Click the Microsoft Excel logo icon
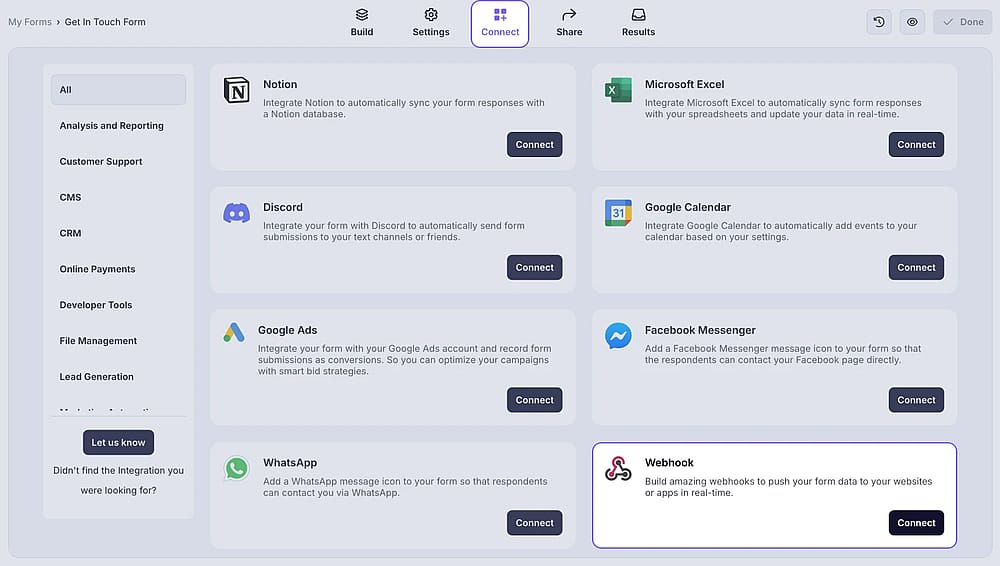Screen dimensions: 1000x566 coord(618,90)
